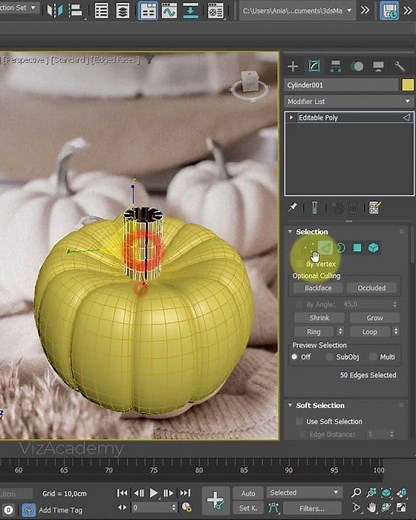Select the Multi preview selection radio
Viewport: 416px width, 520px height.
click(x=373, y=357)
